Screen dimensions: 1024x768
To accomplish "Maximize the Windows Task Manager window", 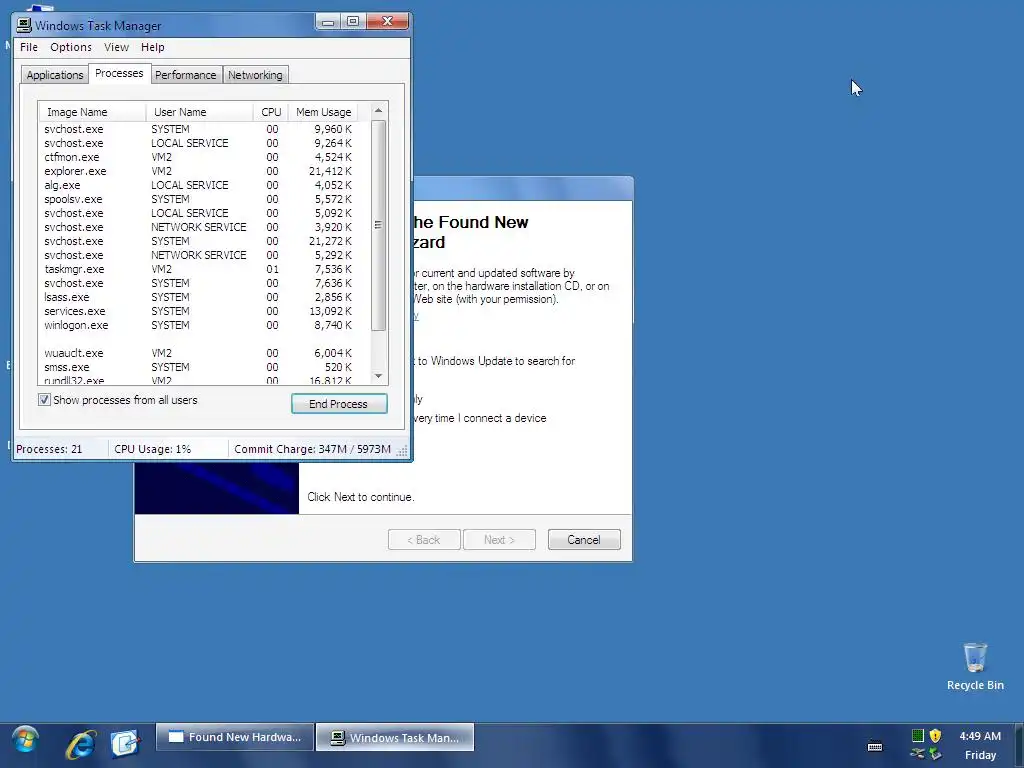I will coord(353,22).
